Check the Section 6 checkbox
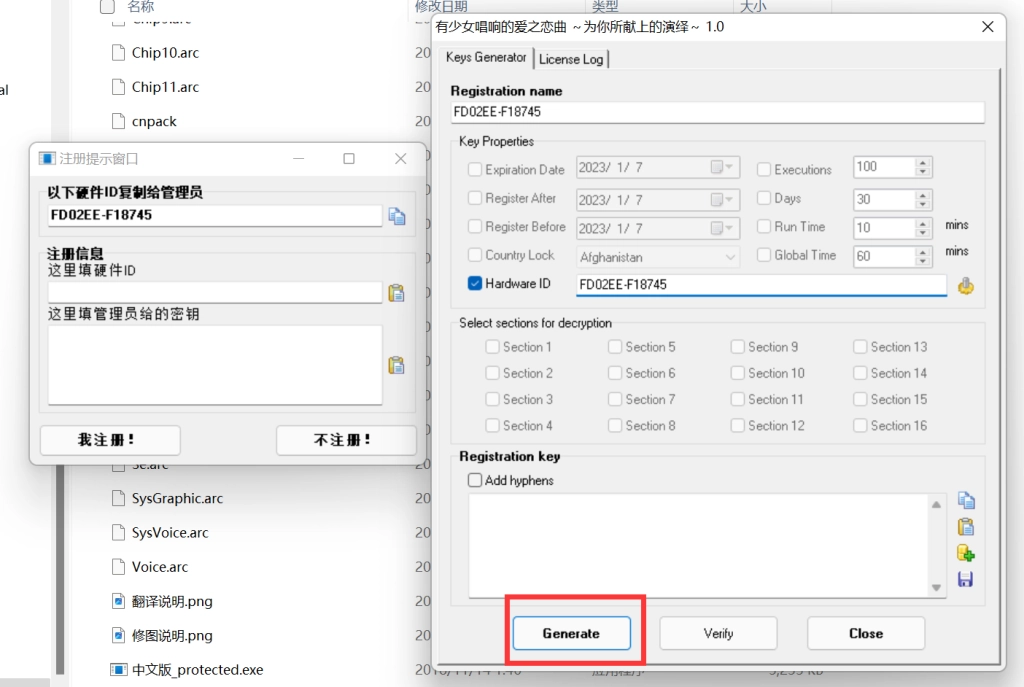Viewport: 1024px width, 687px height. pos(615,373)
